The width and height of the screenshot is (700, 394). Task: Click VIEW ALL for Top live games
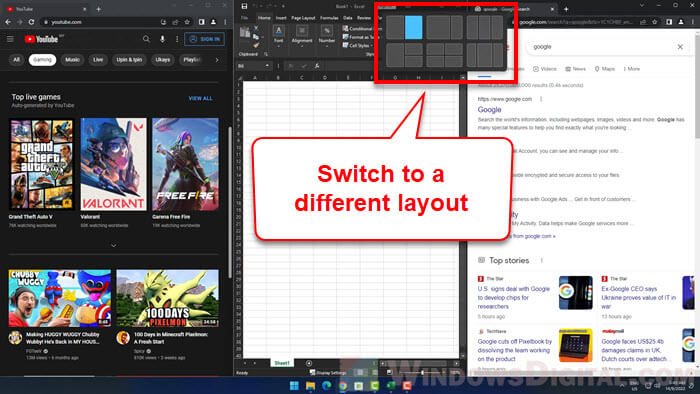200,98
